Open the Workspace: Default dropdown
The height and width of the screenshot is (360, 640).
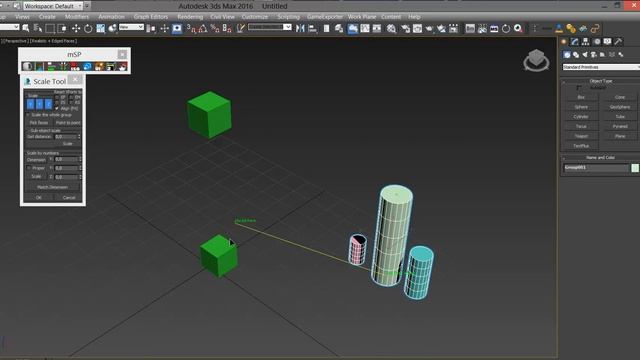coord(53,6)
